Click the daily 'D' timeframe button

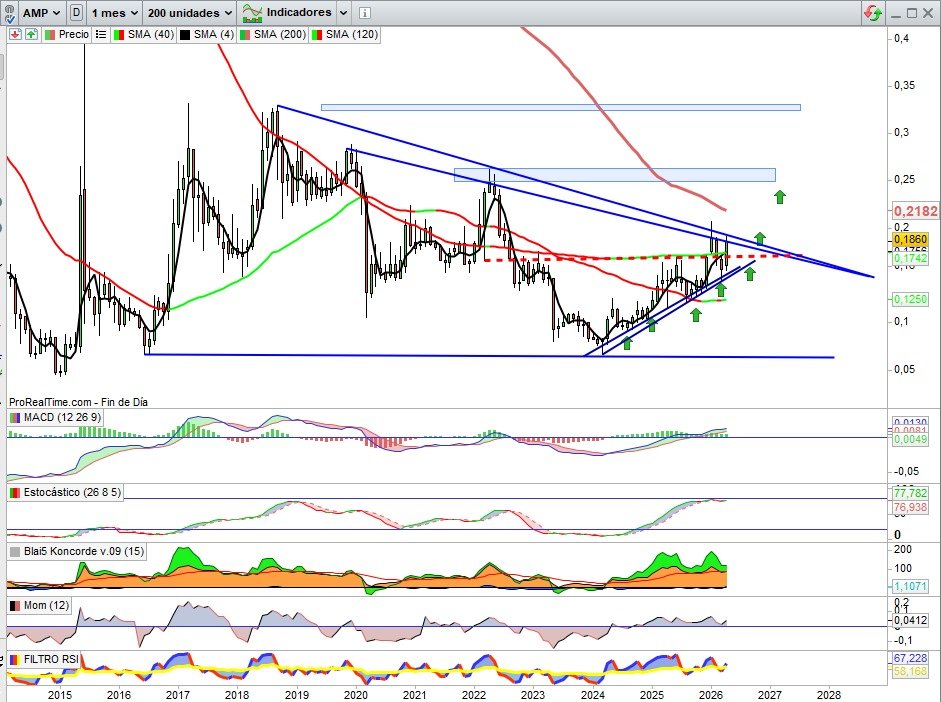coord(76,13)
